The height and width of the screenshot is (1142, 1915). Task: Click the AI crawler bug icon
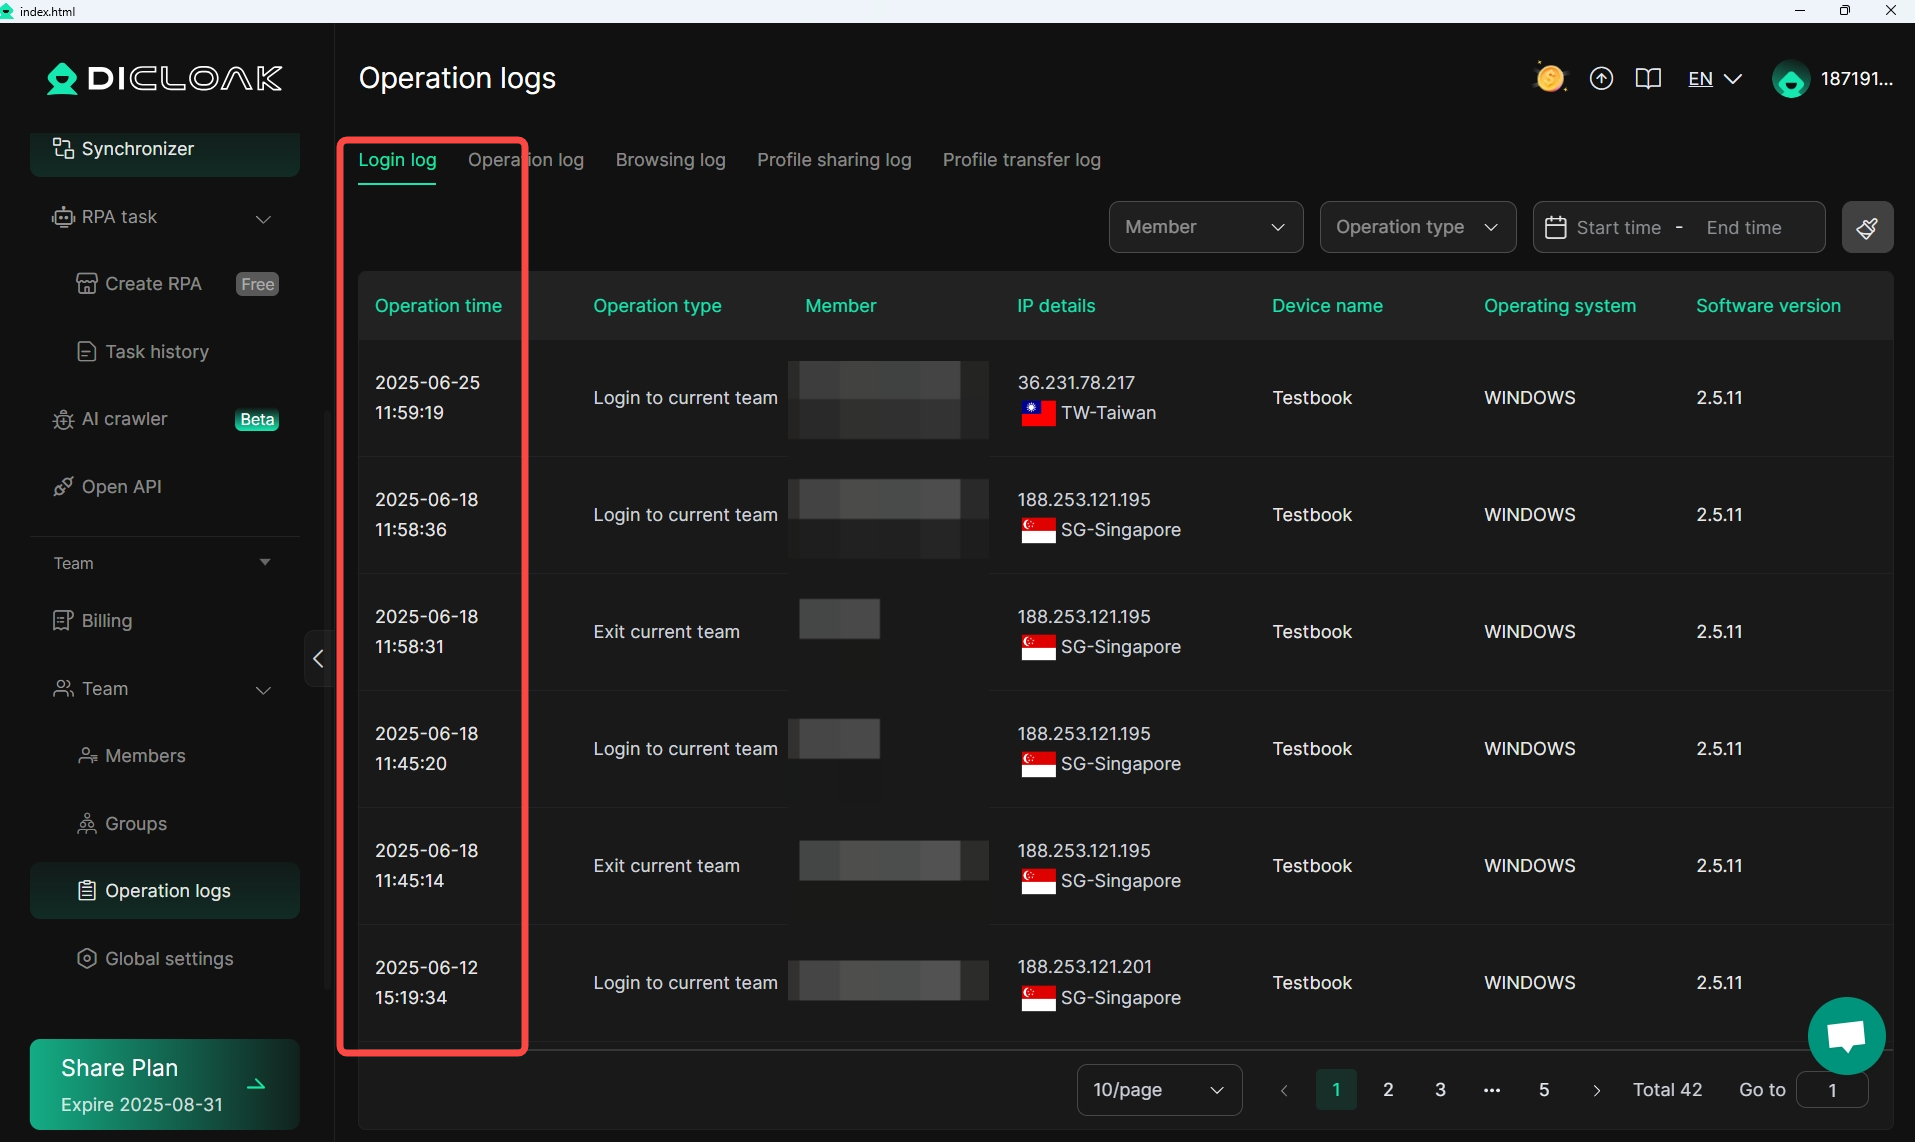pos(63,419)
